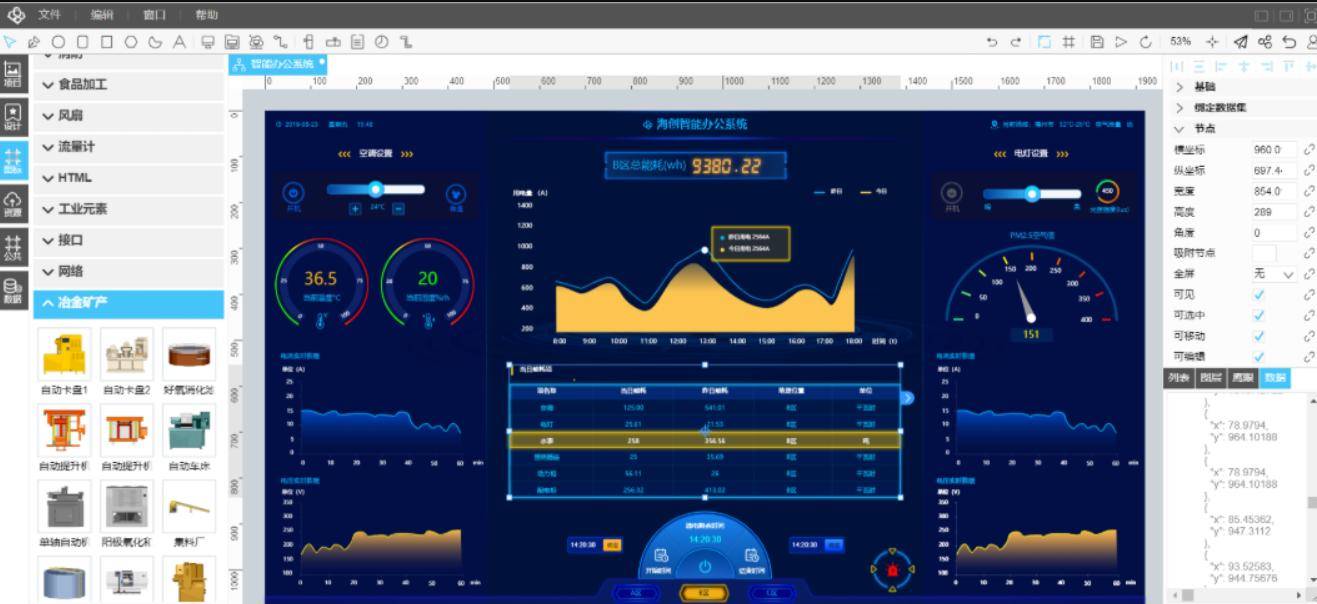Toggle the 可选中 checkbox

click(x=1259, y=315)
